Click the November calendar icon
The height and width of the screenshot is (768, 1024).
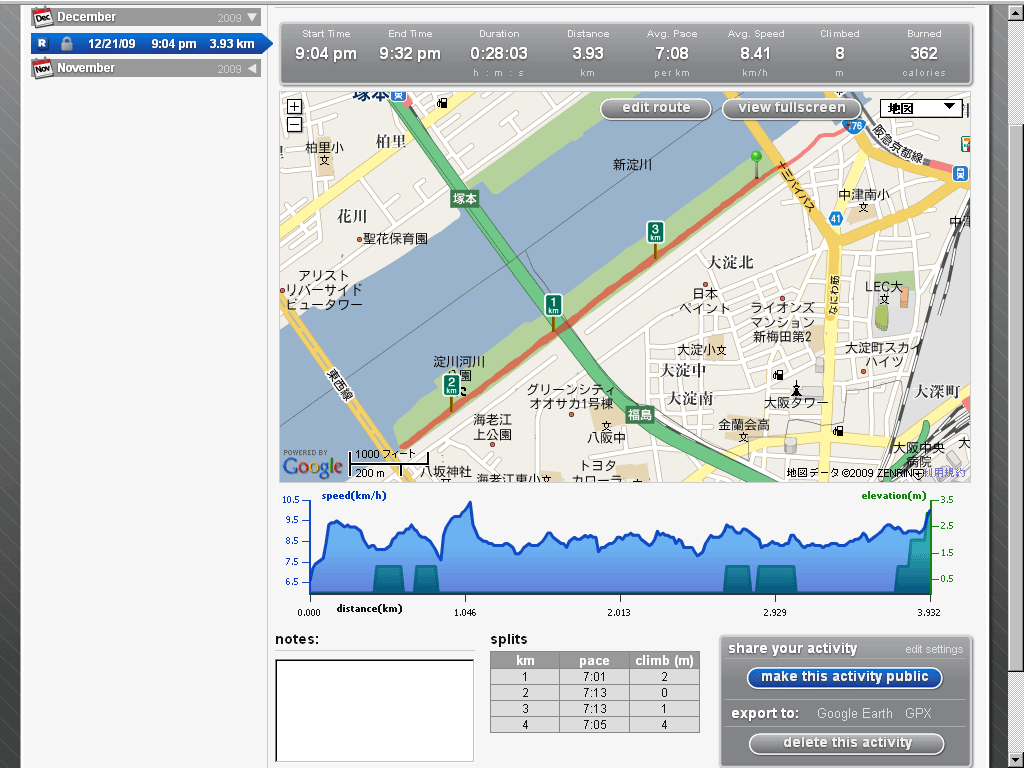click(x=42, y=68)
